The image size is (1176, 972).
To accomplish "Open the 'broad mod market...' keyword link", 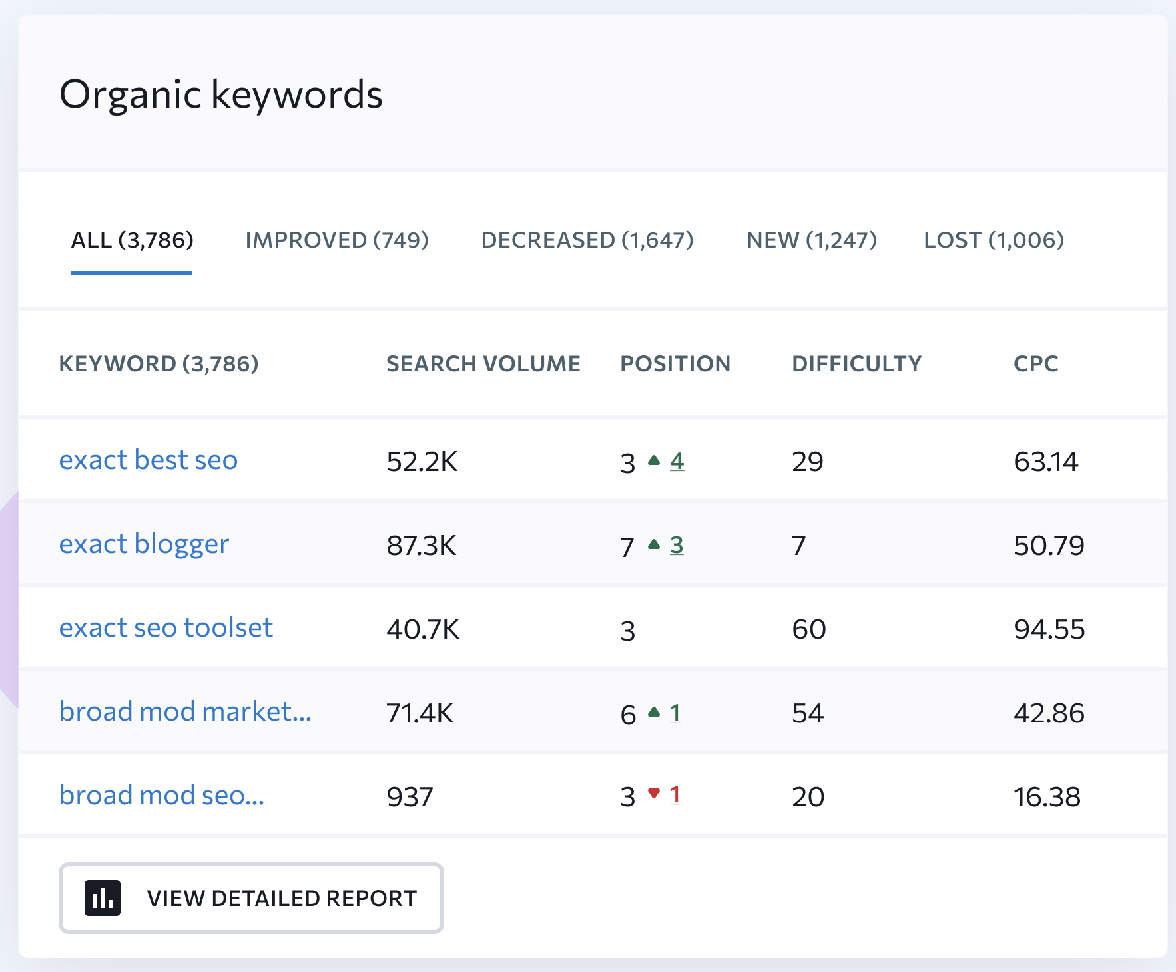I will [x=185, y=712].
